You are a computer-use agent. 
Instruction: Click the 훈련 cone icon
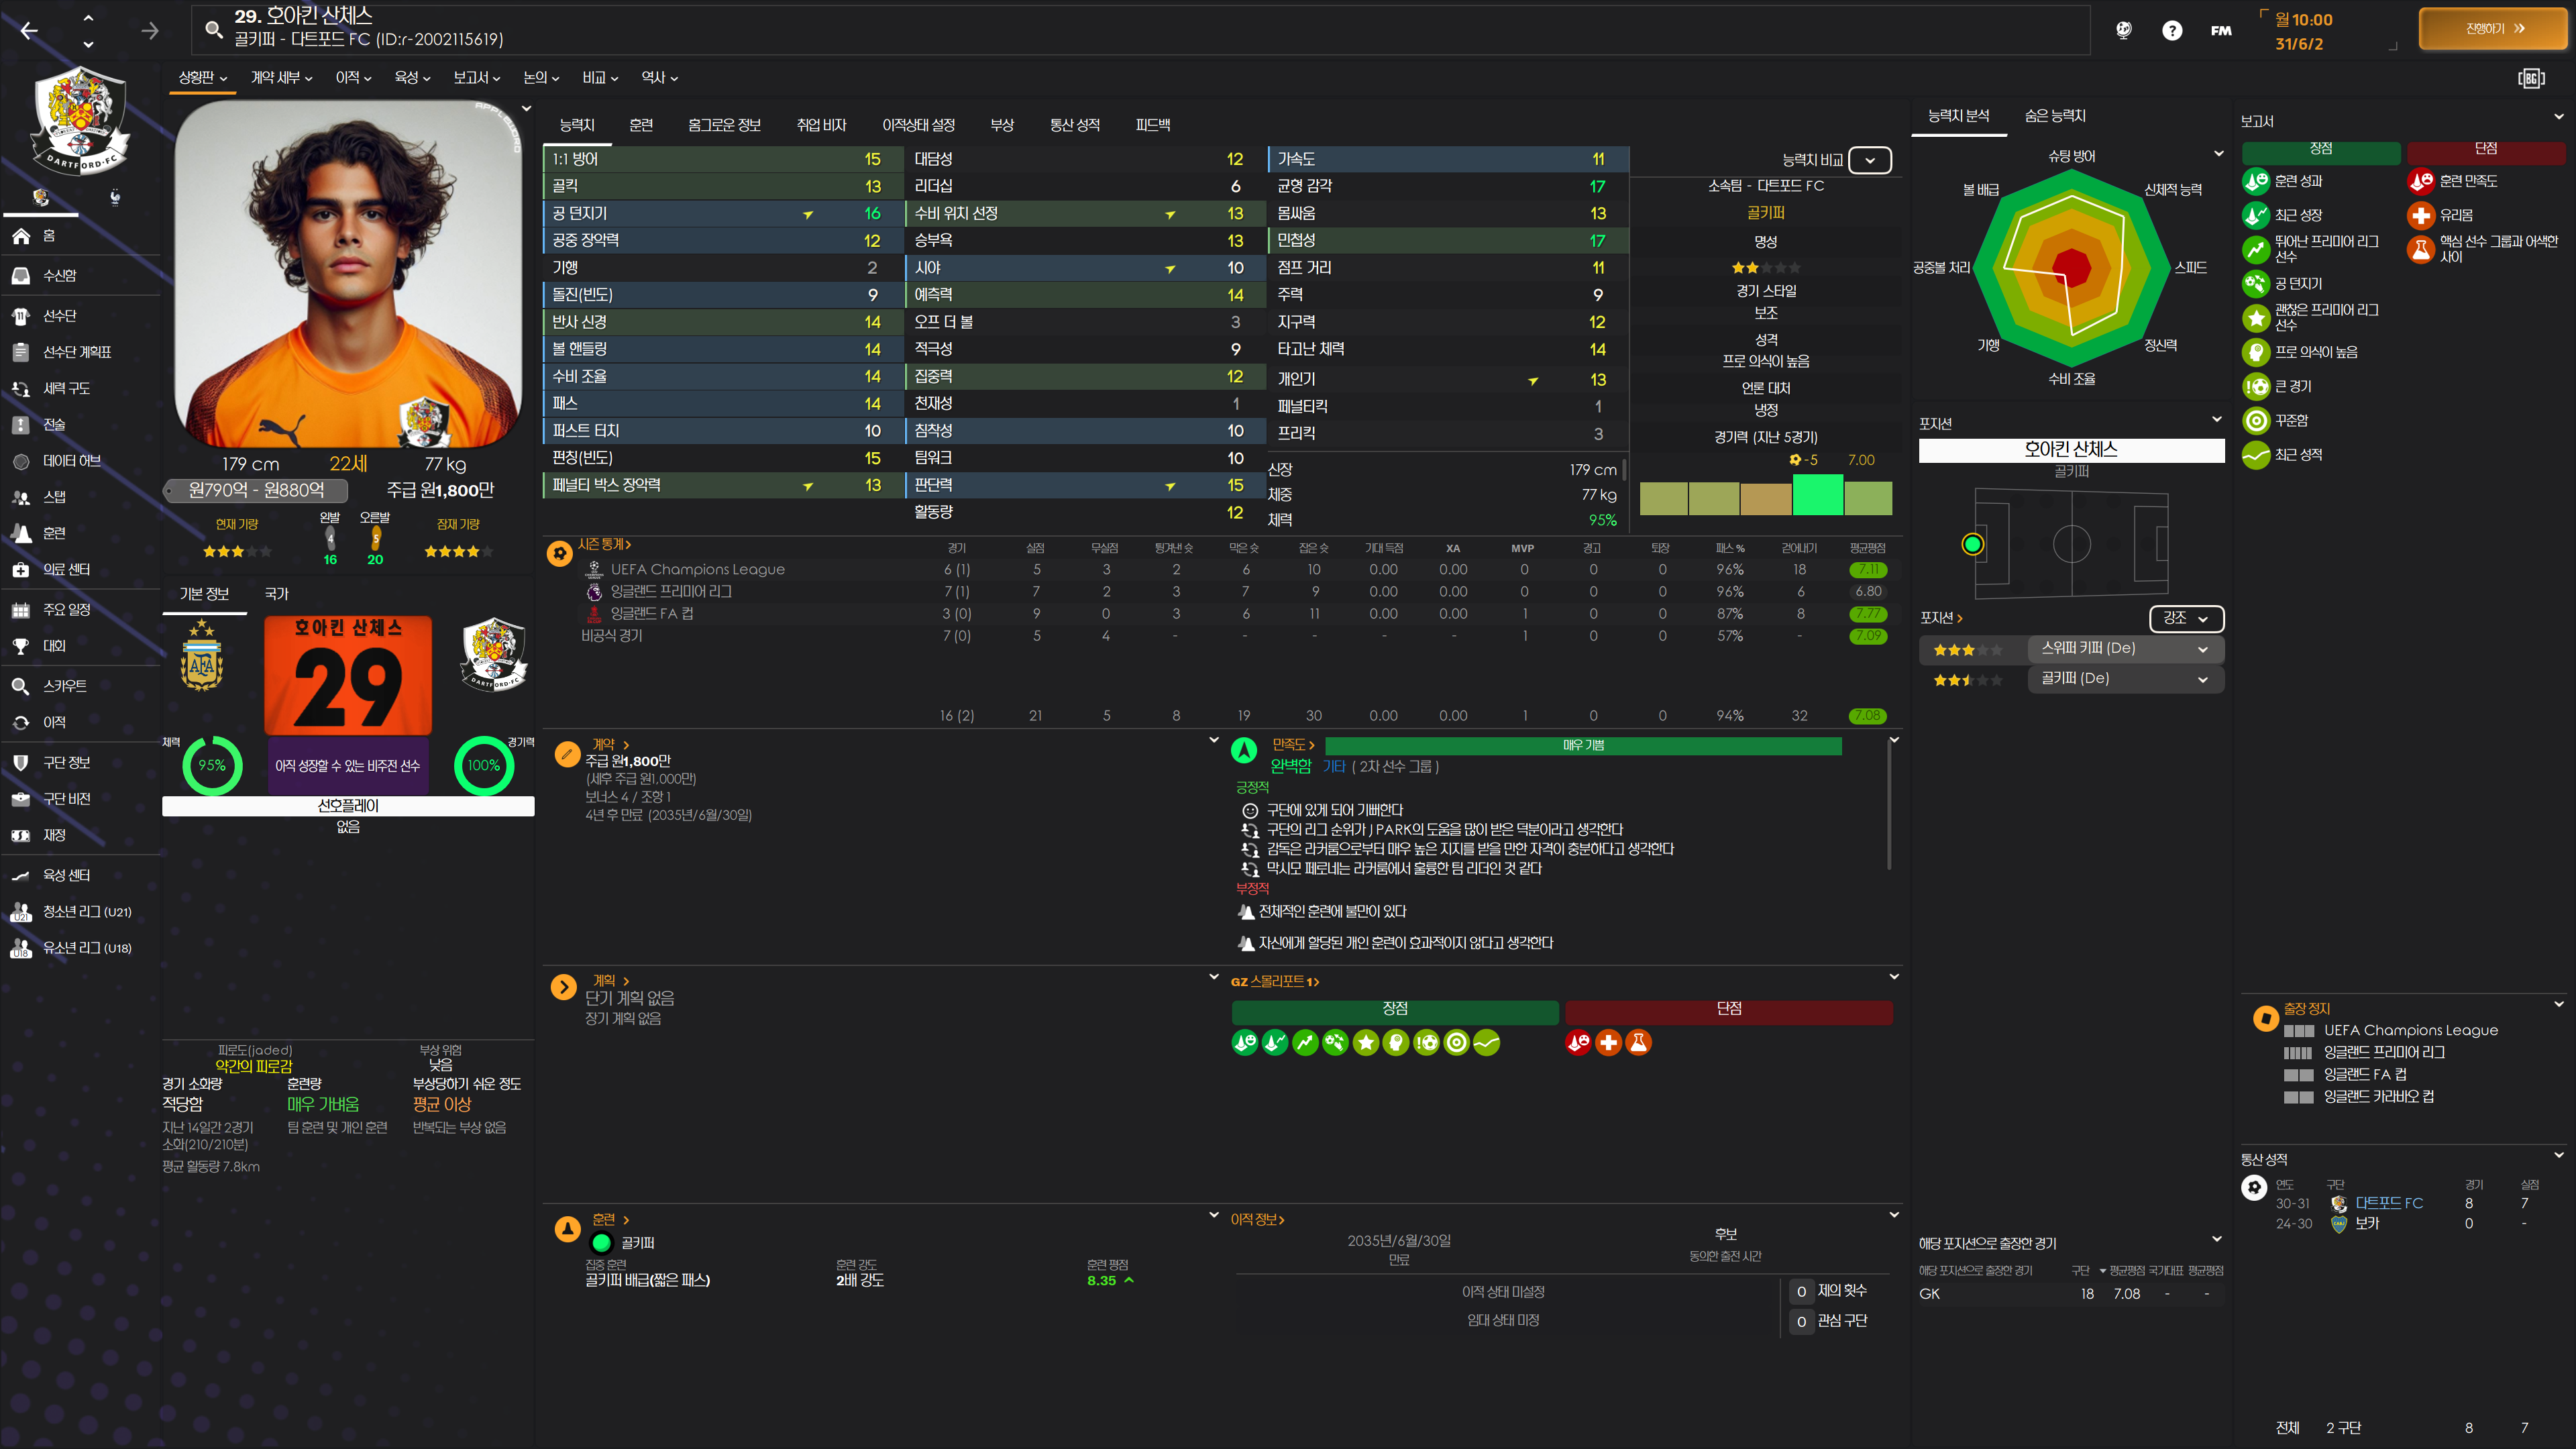(567, 1229)
